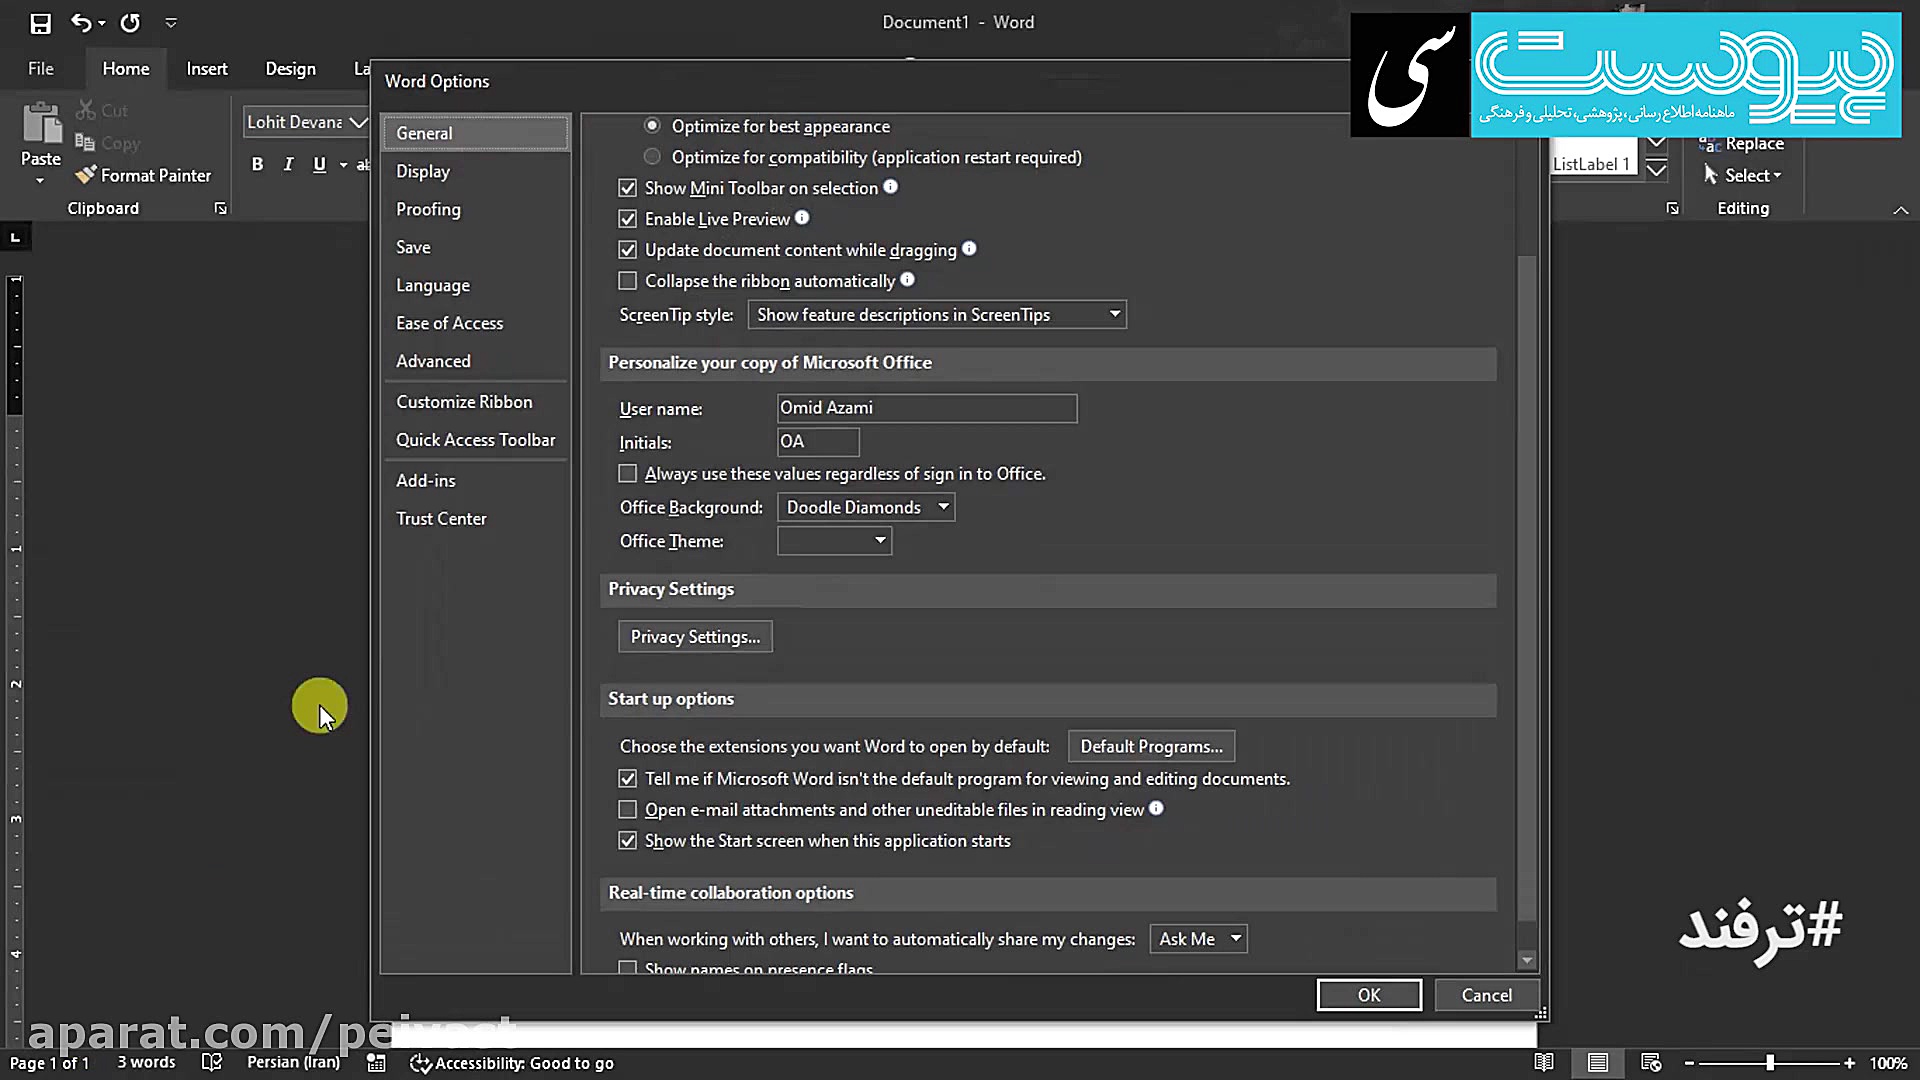Switch to the Insert ribbon tab

pos(207,68)
